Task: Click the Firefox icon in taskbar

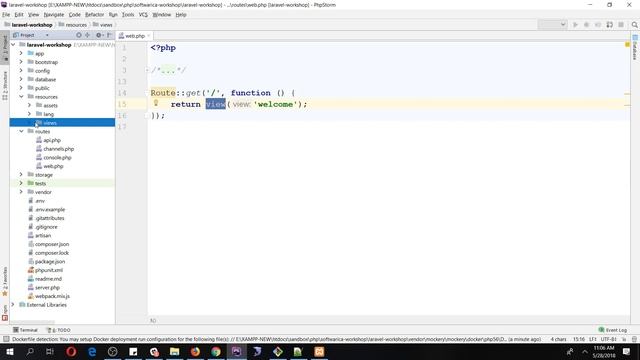Action: point(195,351)
